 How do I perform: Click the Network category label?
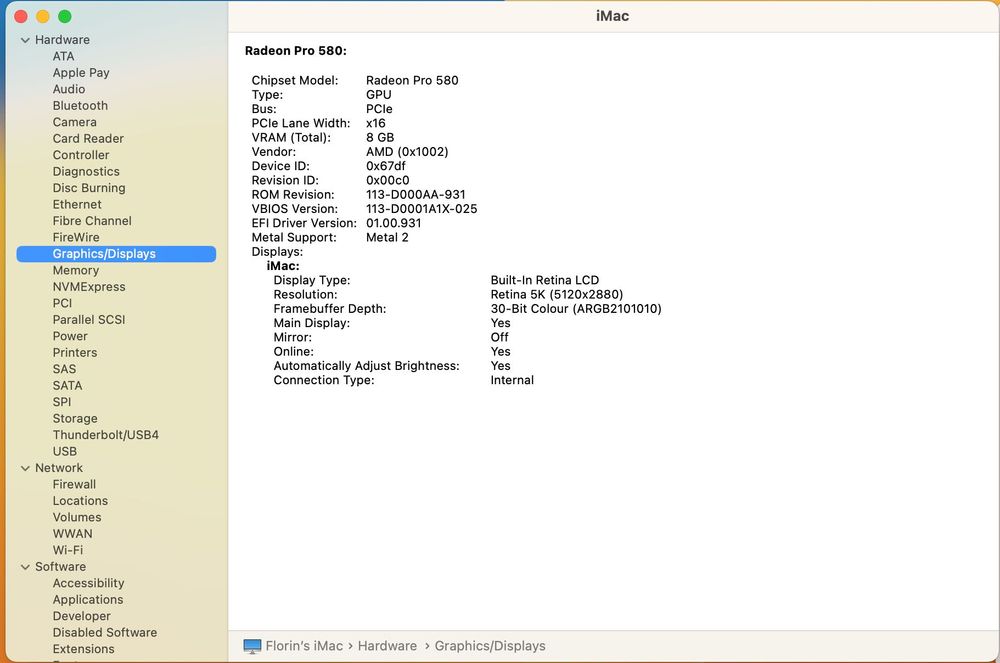click(59, 468)
